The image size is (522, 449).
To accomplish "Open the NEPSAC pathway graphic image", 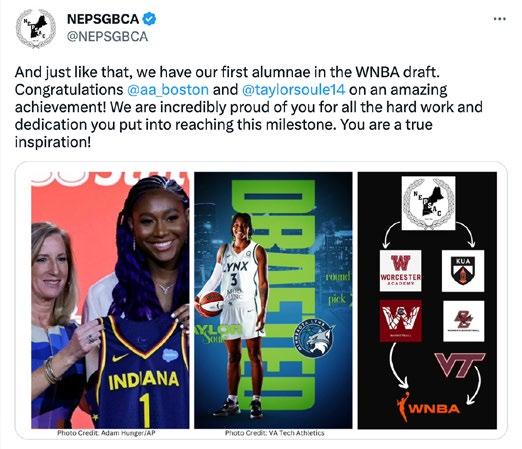I will 427,300.
